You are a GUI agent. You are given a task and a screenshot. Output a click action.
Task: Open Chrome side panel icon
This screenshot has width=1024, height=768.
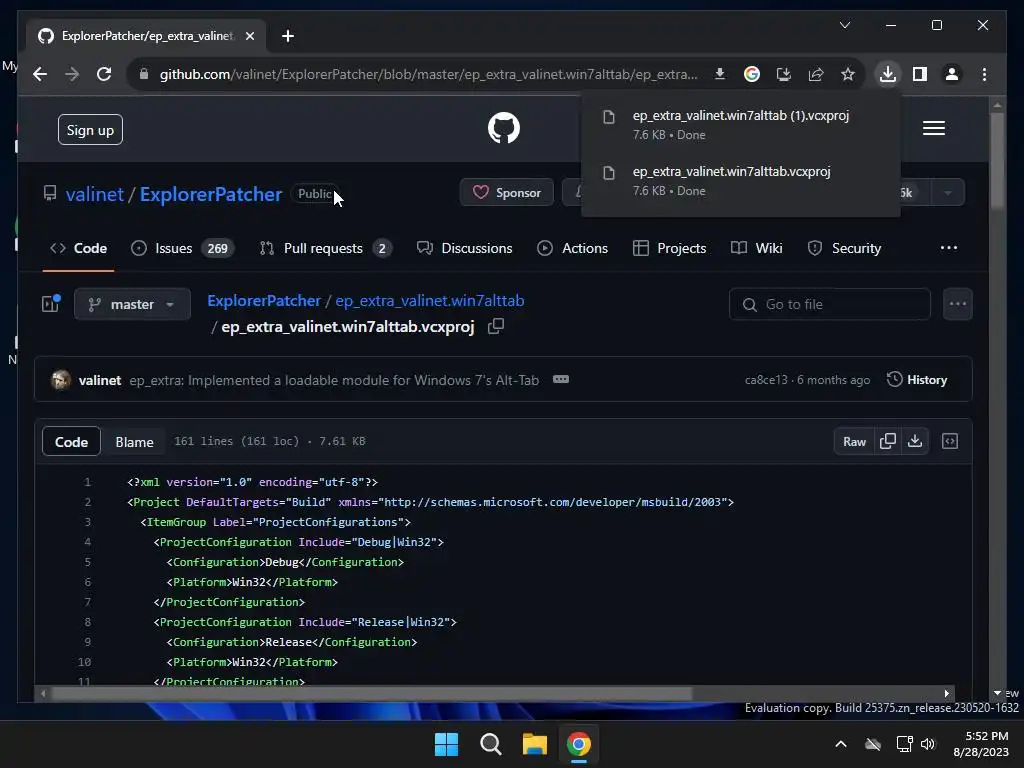pyautogui.click(x=920, y=74)
